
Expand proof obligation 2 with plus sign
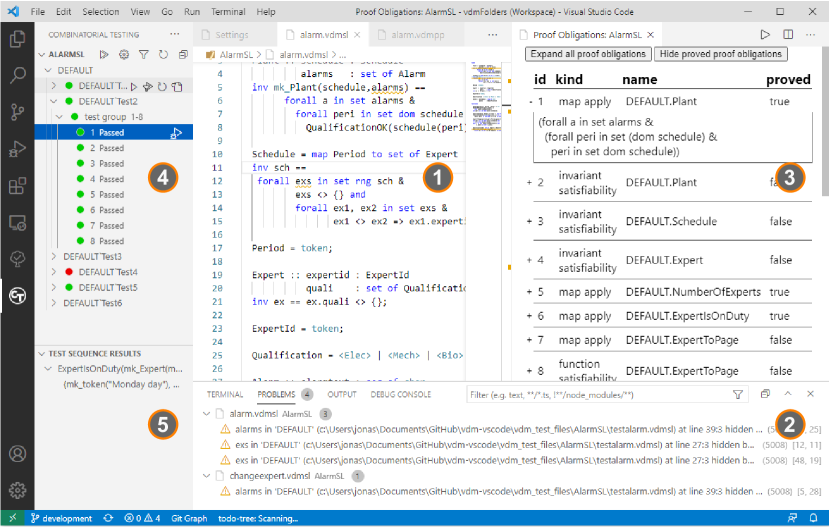pos(529,182)
